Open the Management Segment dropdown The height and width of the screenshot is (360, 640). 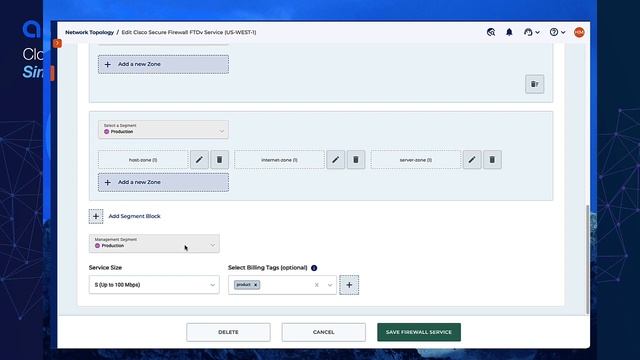point(154,243)
